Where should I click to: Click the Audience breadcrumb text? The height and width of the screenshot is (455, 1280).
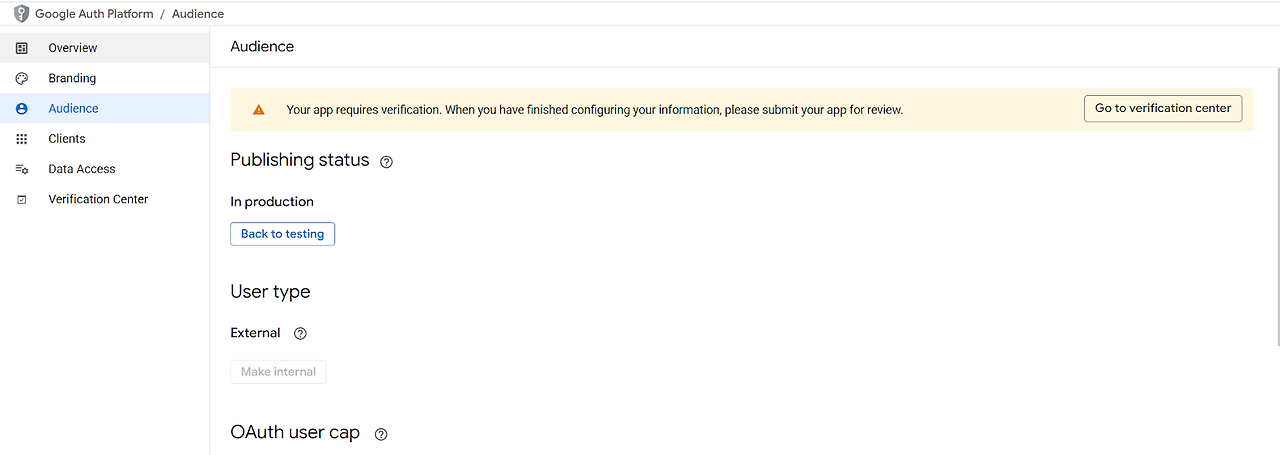click(198, 14)
